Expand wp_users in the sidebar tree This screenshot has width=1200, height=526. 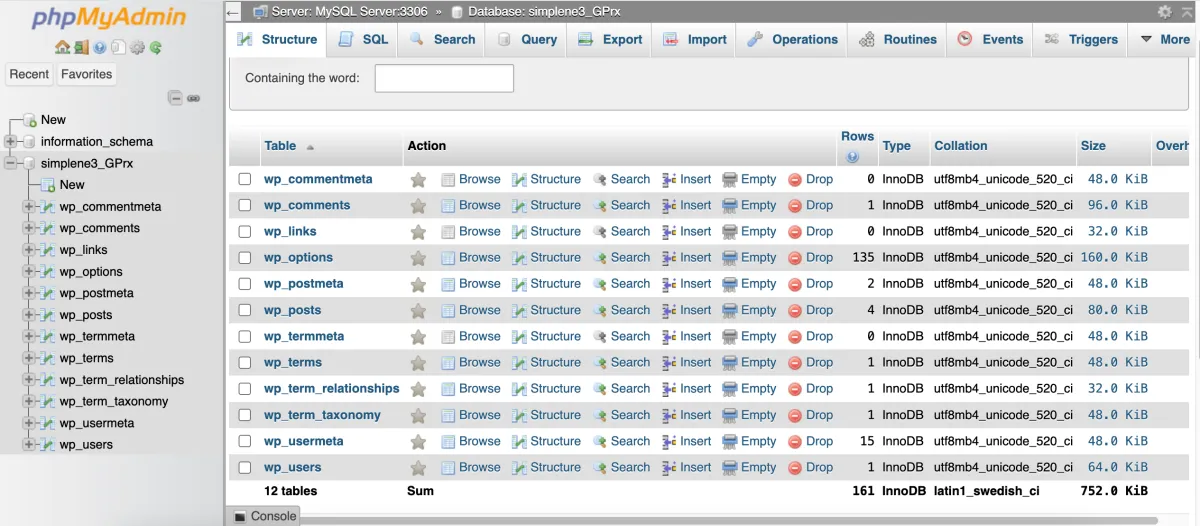[x=29, y=445]
